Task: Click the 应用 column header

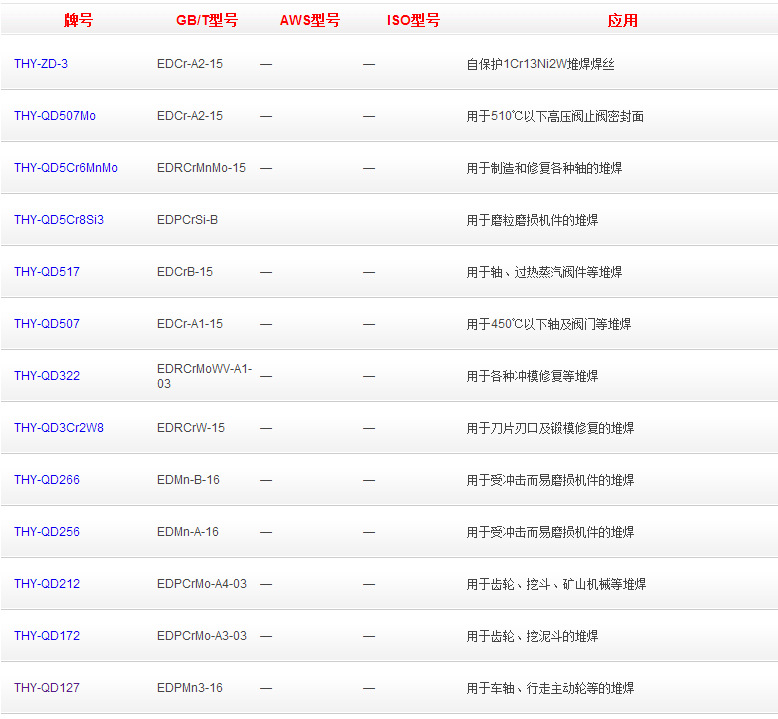Action: point(622,20)
